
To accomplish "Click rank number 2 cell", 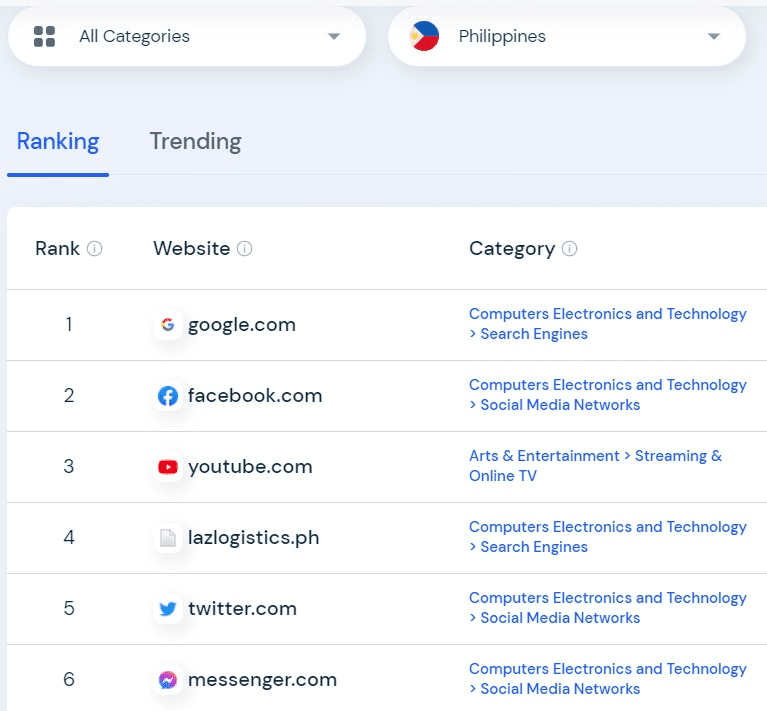I will 69,396.
